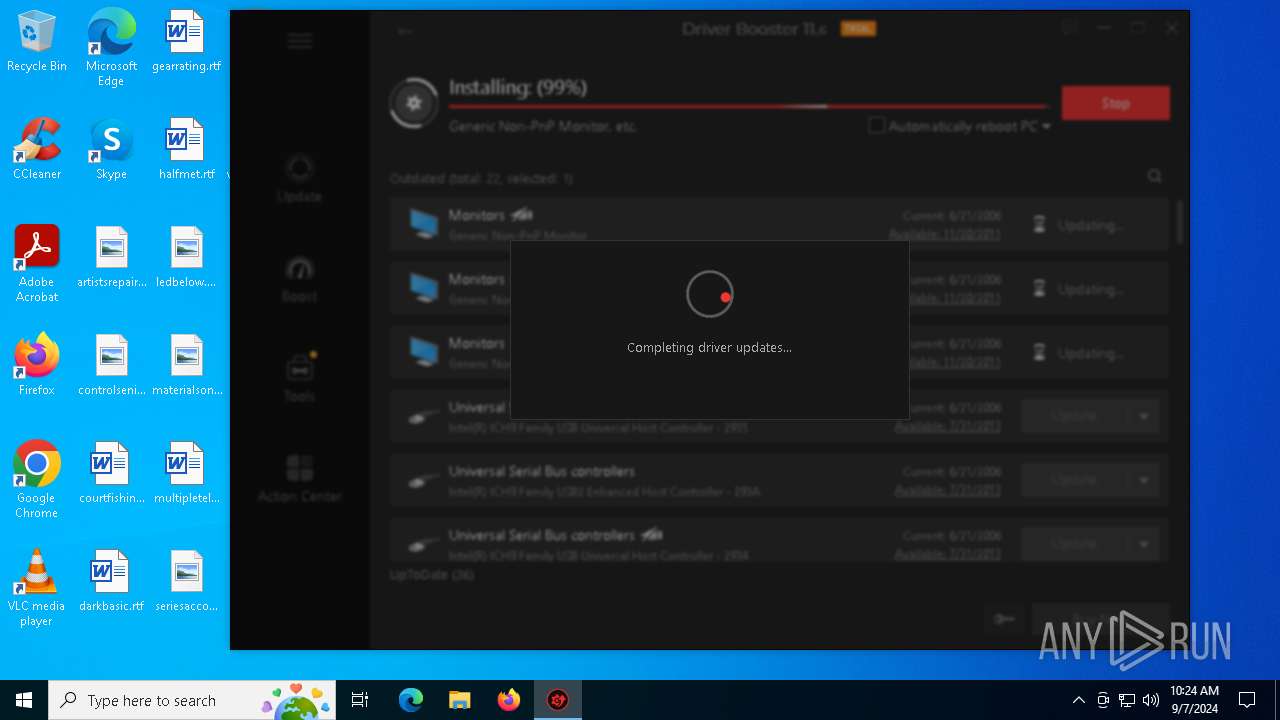Expand dropdown next to USB 2934 Update button
The height and width of the screenshot is (720, 1280).
(1143, 544)
